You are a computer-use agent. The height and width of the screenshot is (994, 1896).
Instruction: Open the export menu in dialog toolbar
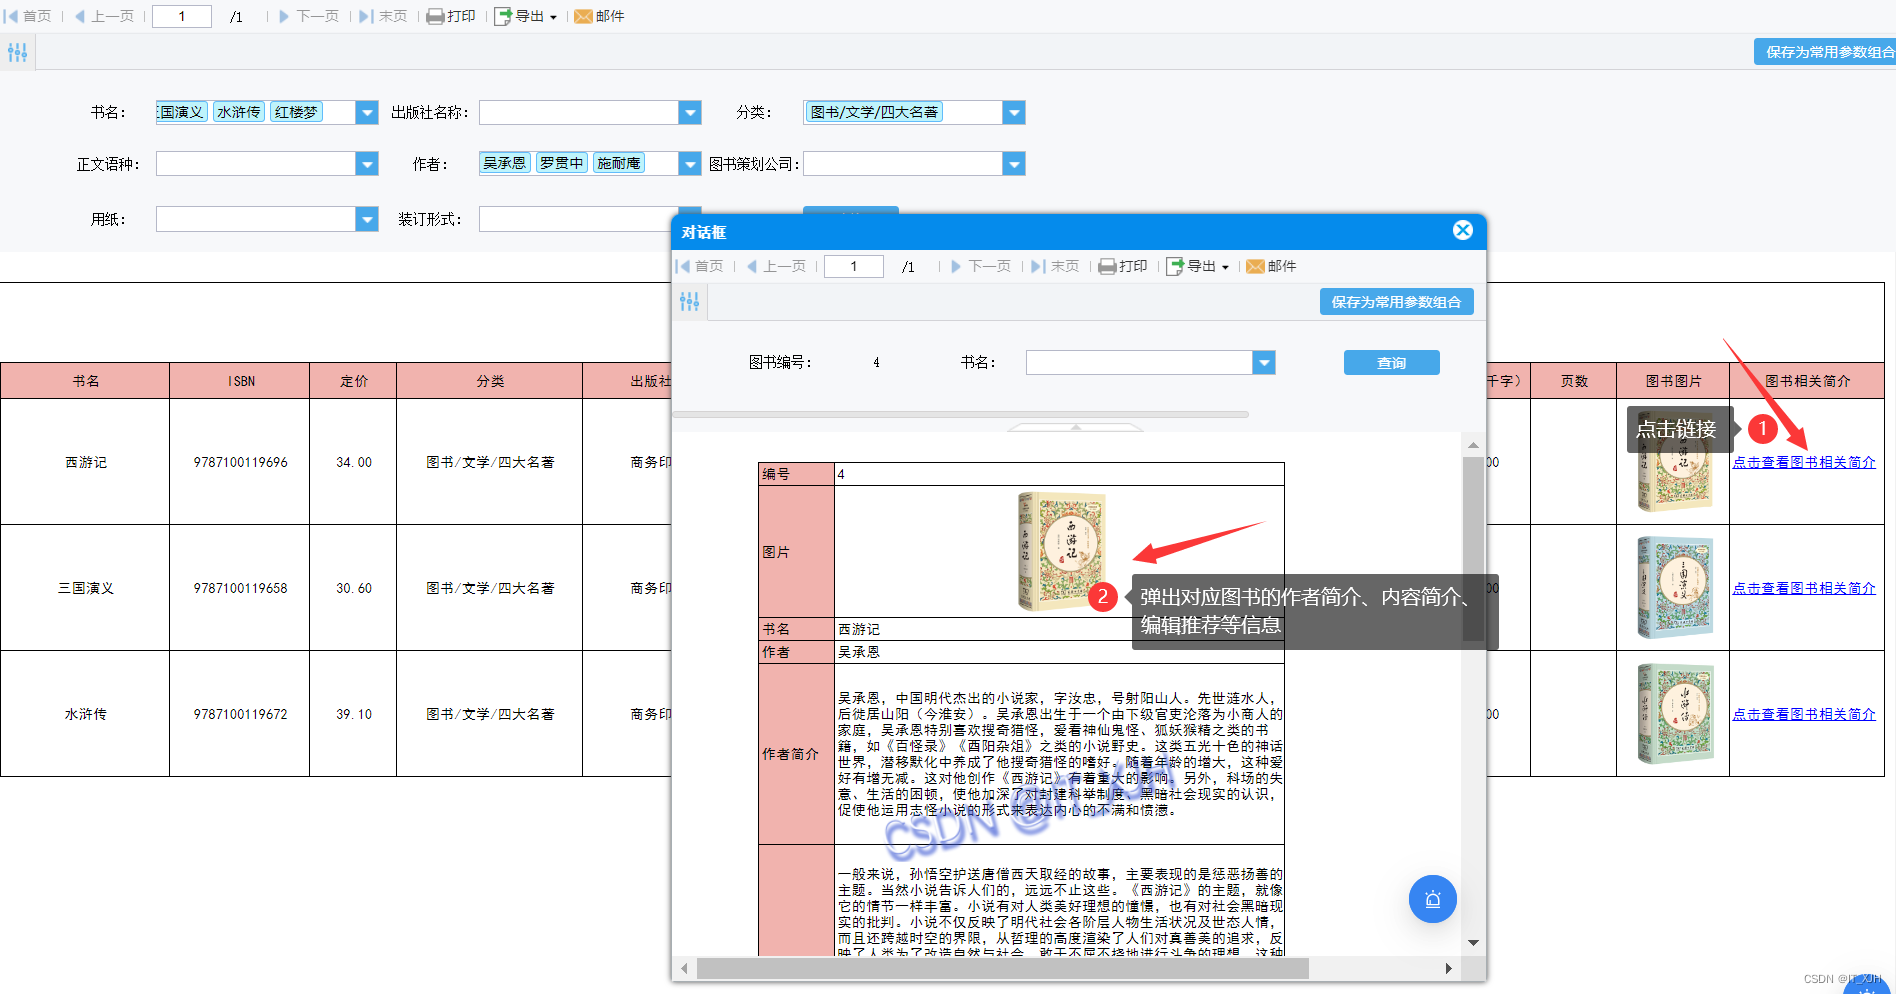click(x=1198, y=266)
